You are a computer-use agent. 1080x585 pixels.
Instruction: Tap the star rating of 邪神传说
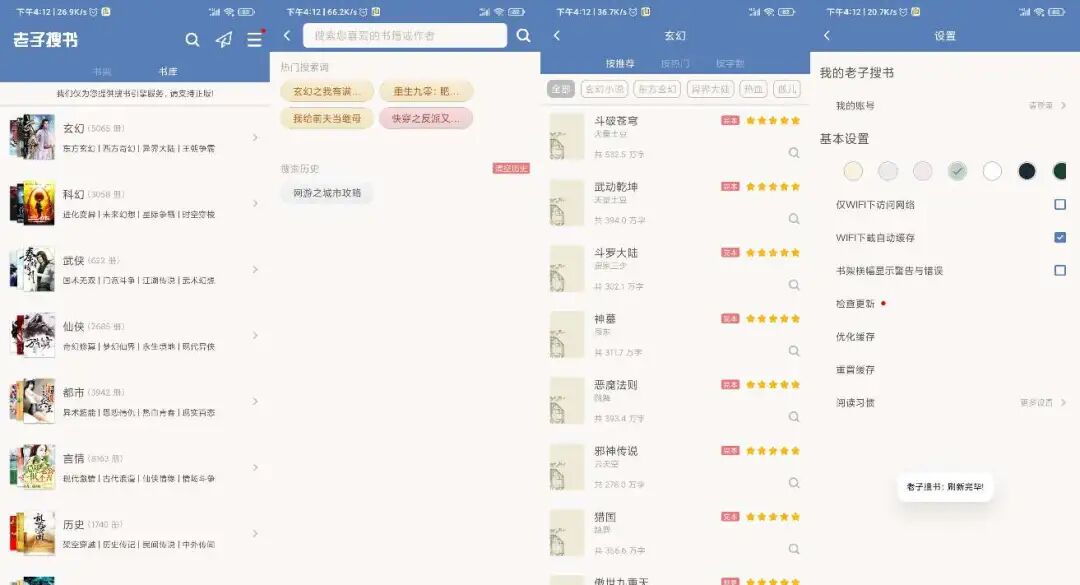click(773, 451)
